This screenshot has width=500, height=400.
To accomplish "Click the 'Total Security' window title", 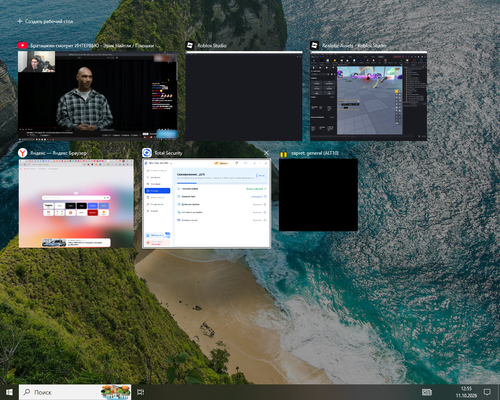I will coord(168,153).
